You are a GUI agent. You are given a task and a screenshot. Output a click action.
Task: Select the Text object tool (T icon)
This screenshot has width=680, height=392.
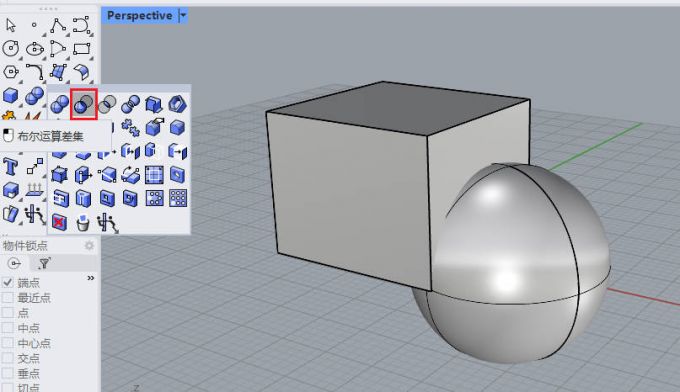[10, 167]
